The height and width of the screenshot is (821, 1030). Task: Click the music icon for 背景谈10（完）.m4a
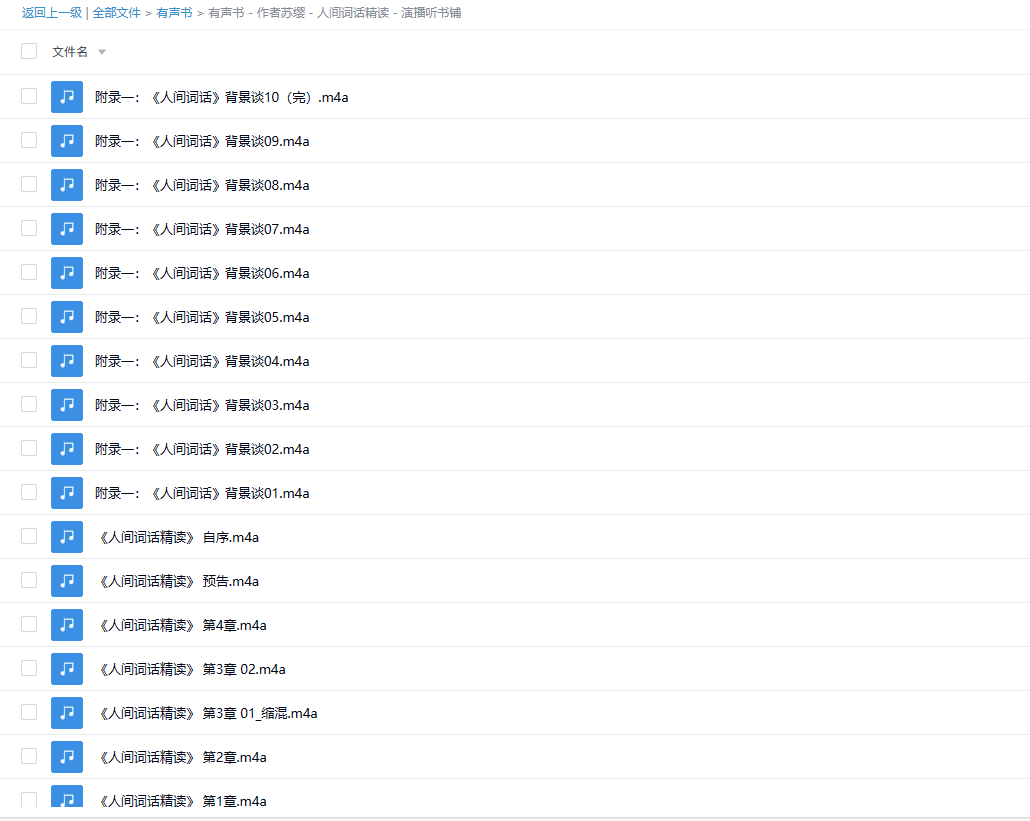(x=67, y=97)
